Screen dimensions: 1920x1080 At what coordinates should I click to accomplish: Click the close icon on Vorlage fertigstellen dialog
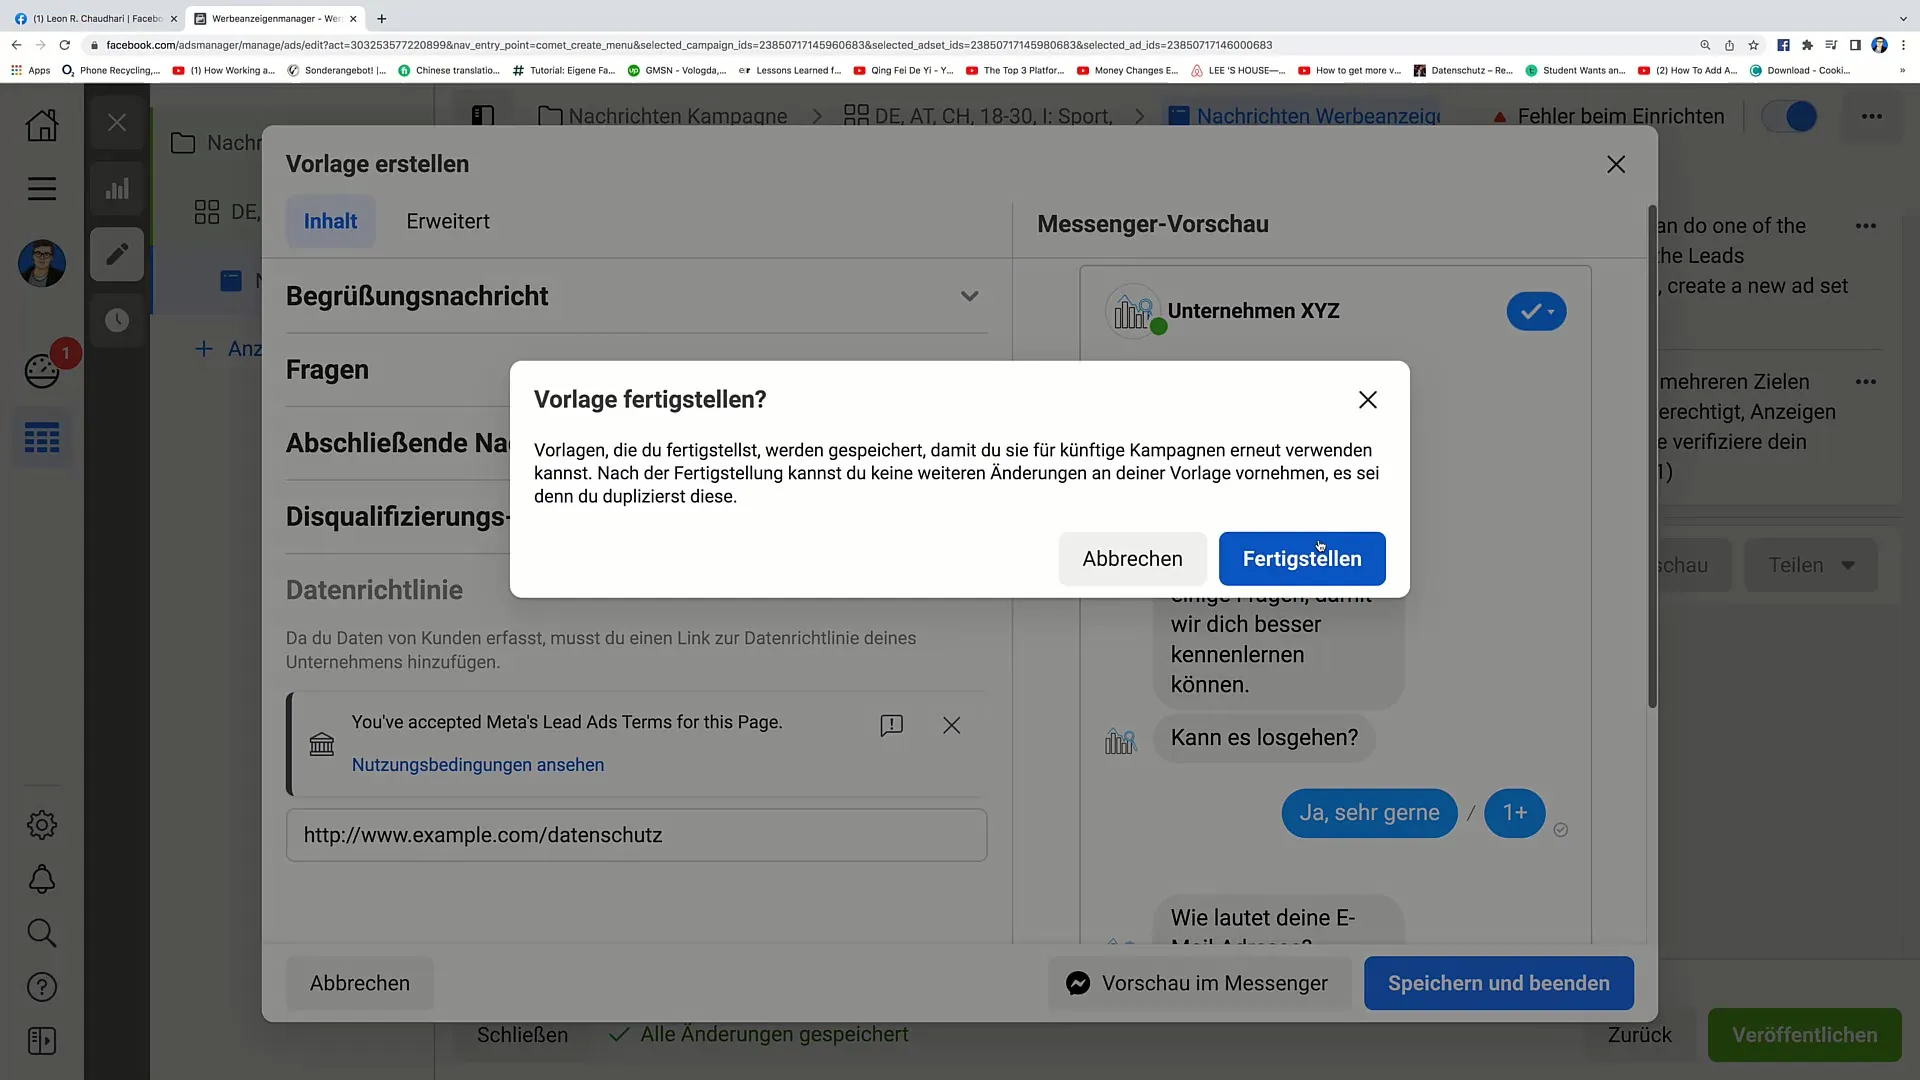pyautogui.click(x=1367, y=398)
